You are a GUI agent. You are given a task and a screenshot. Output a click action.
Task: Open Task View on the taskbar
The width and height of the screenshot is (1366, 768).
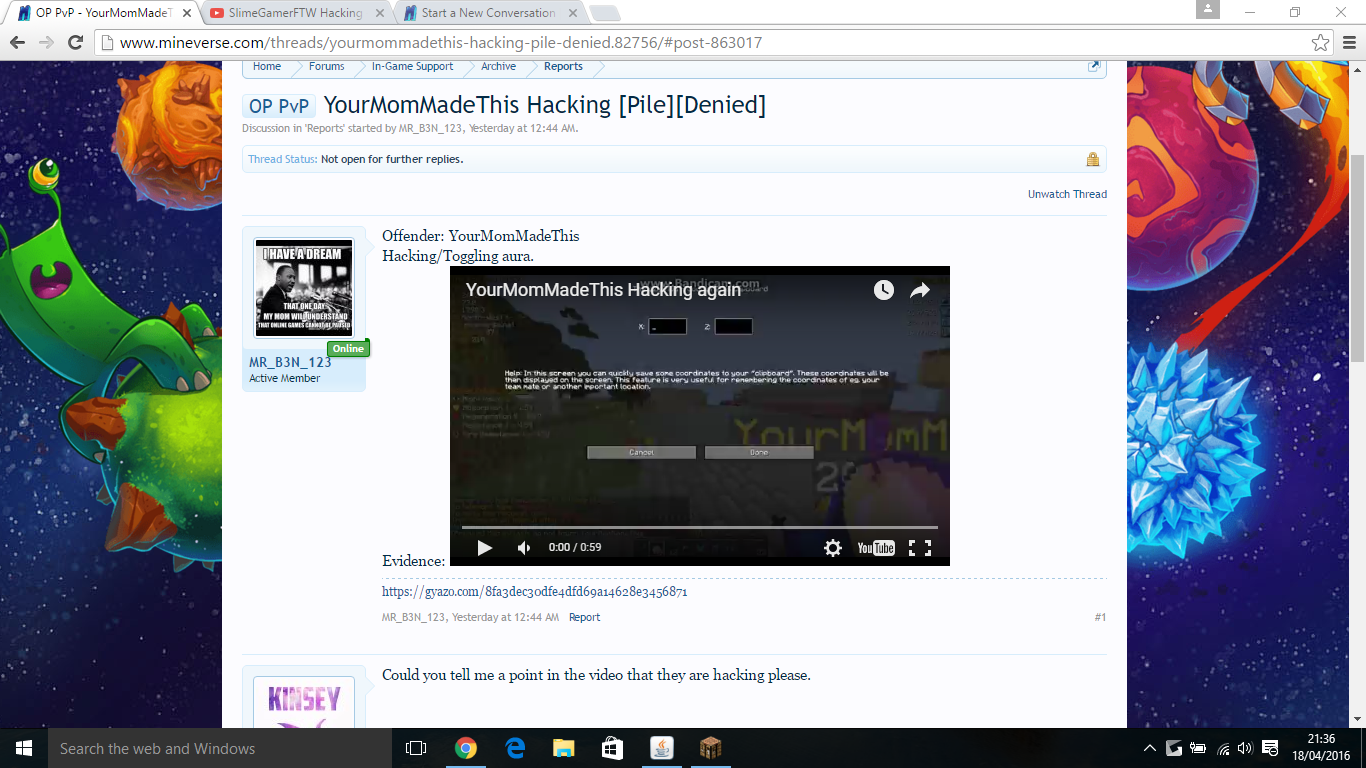(x=416, y=748)
